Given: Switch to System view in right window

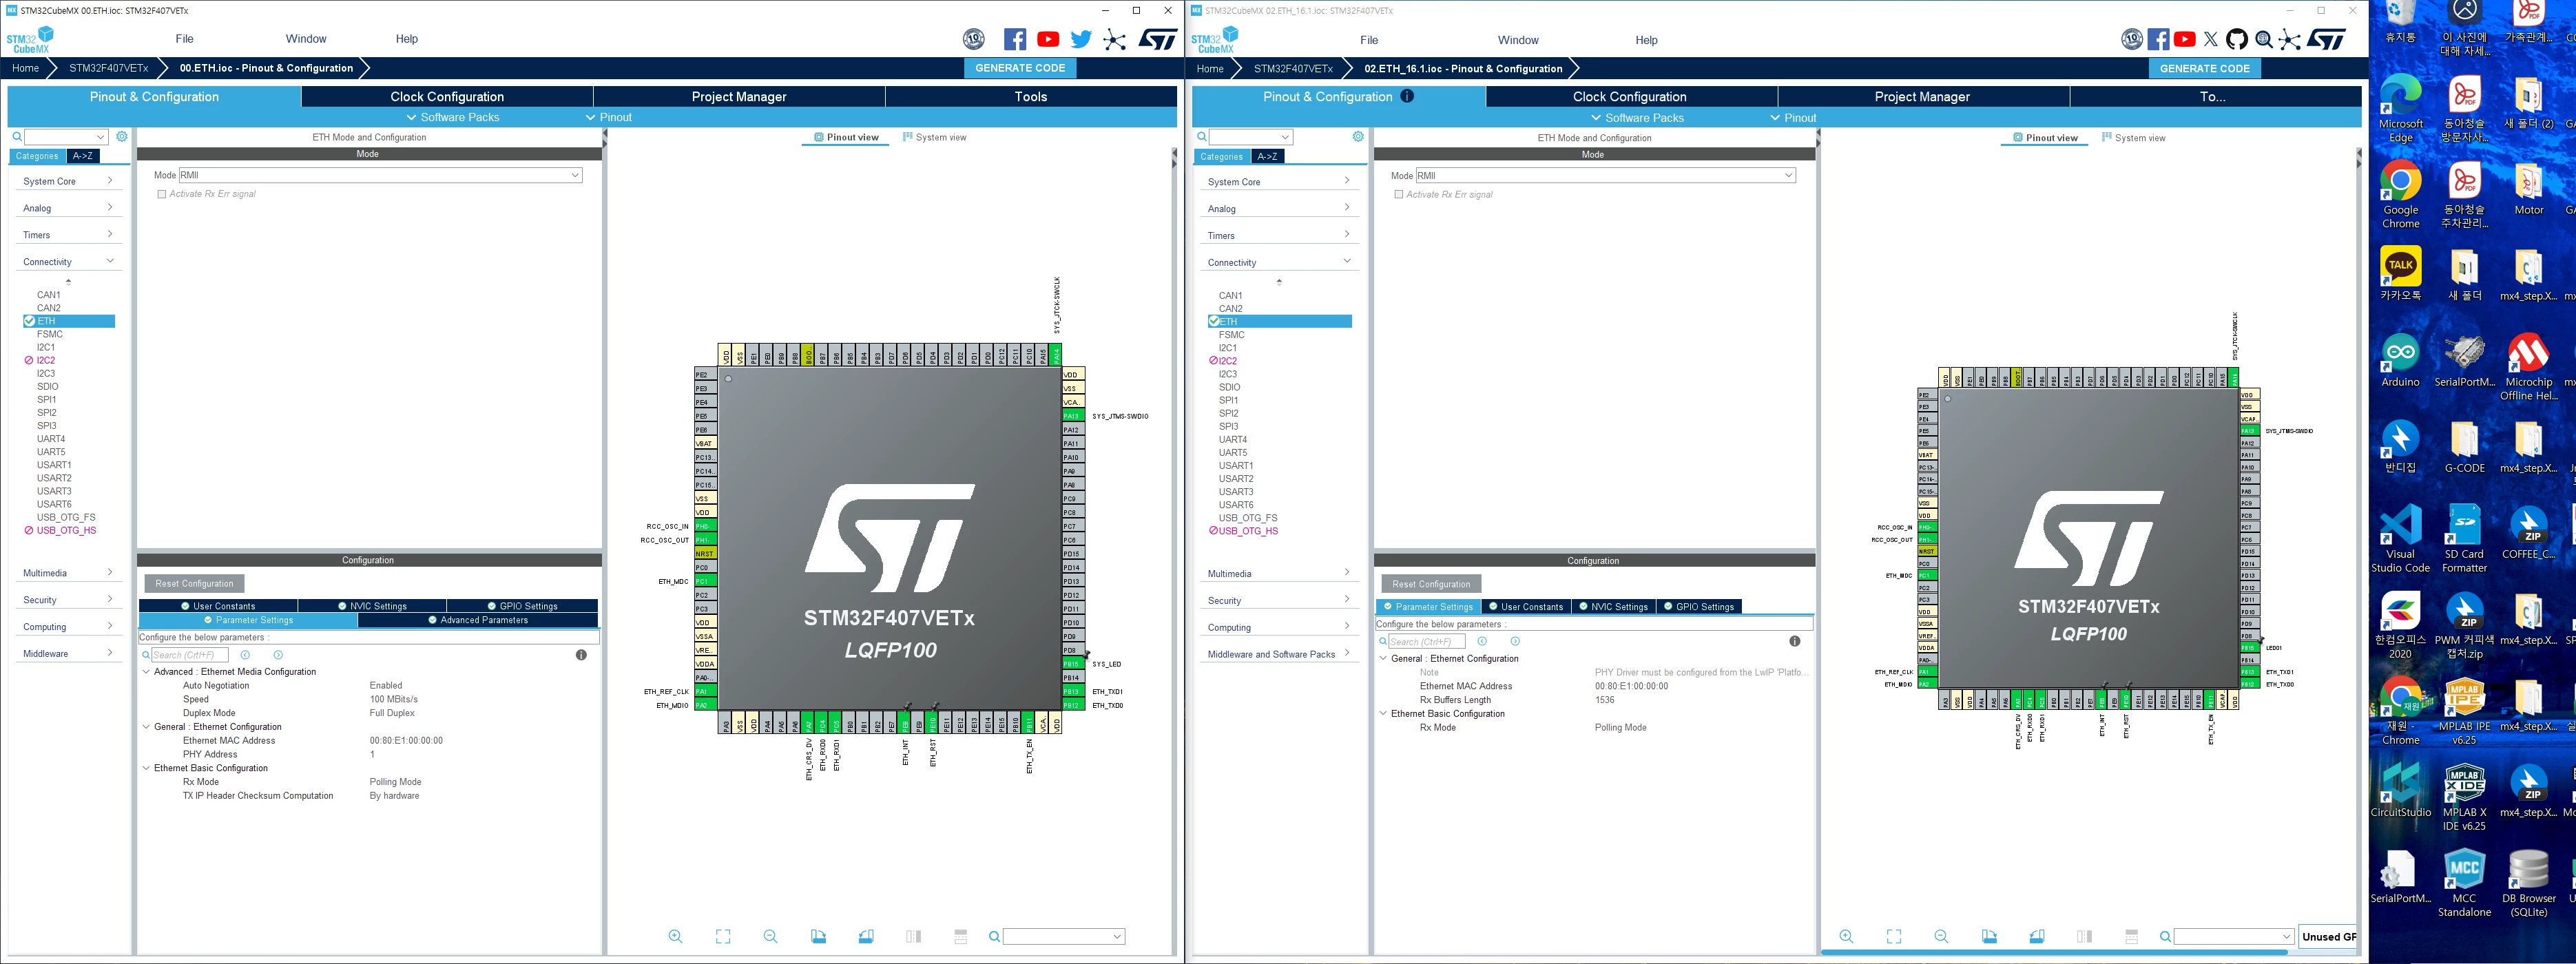Looking at the screenshot, I should [x=2133, y=138].
